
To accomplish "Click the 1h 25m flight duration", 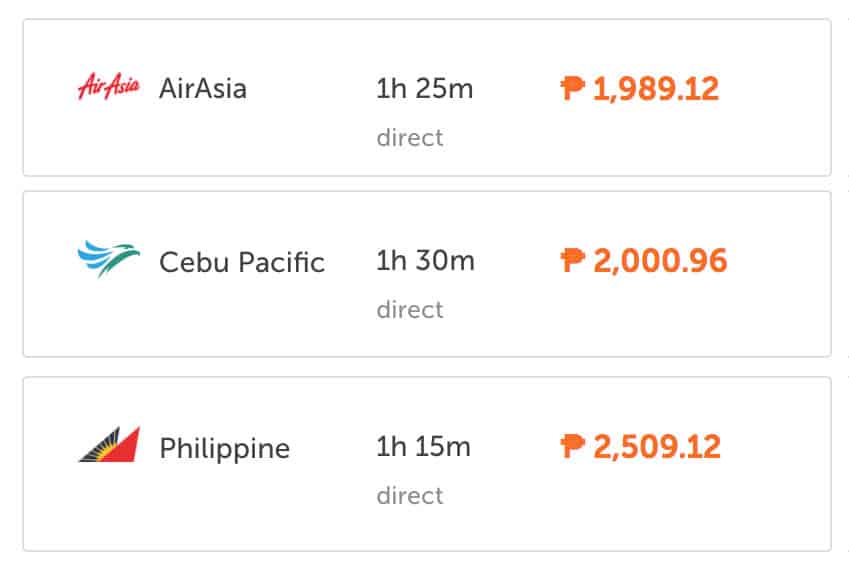I will (x=424, y=89).
